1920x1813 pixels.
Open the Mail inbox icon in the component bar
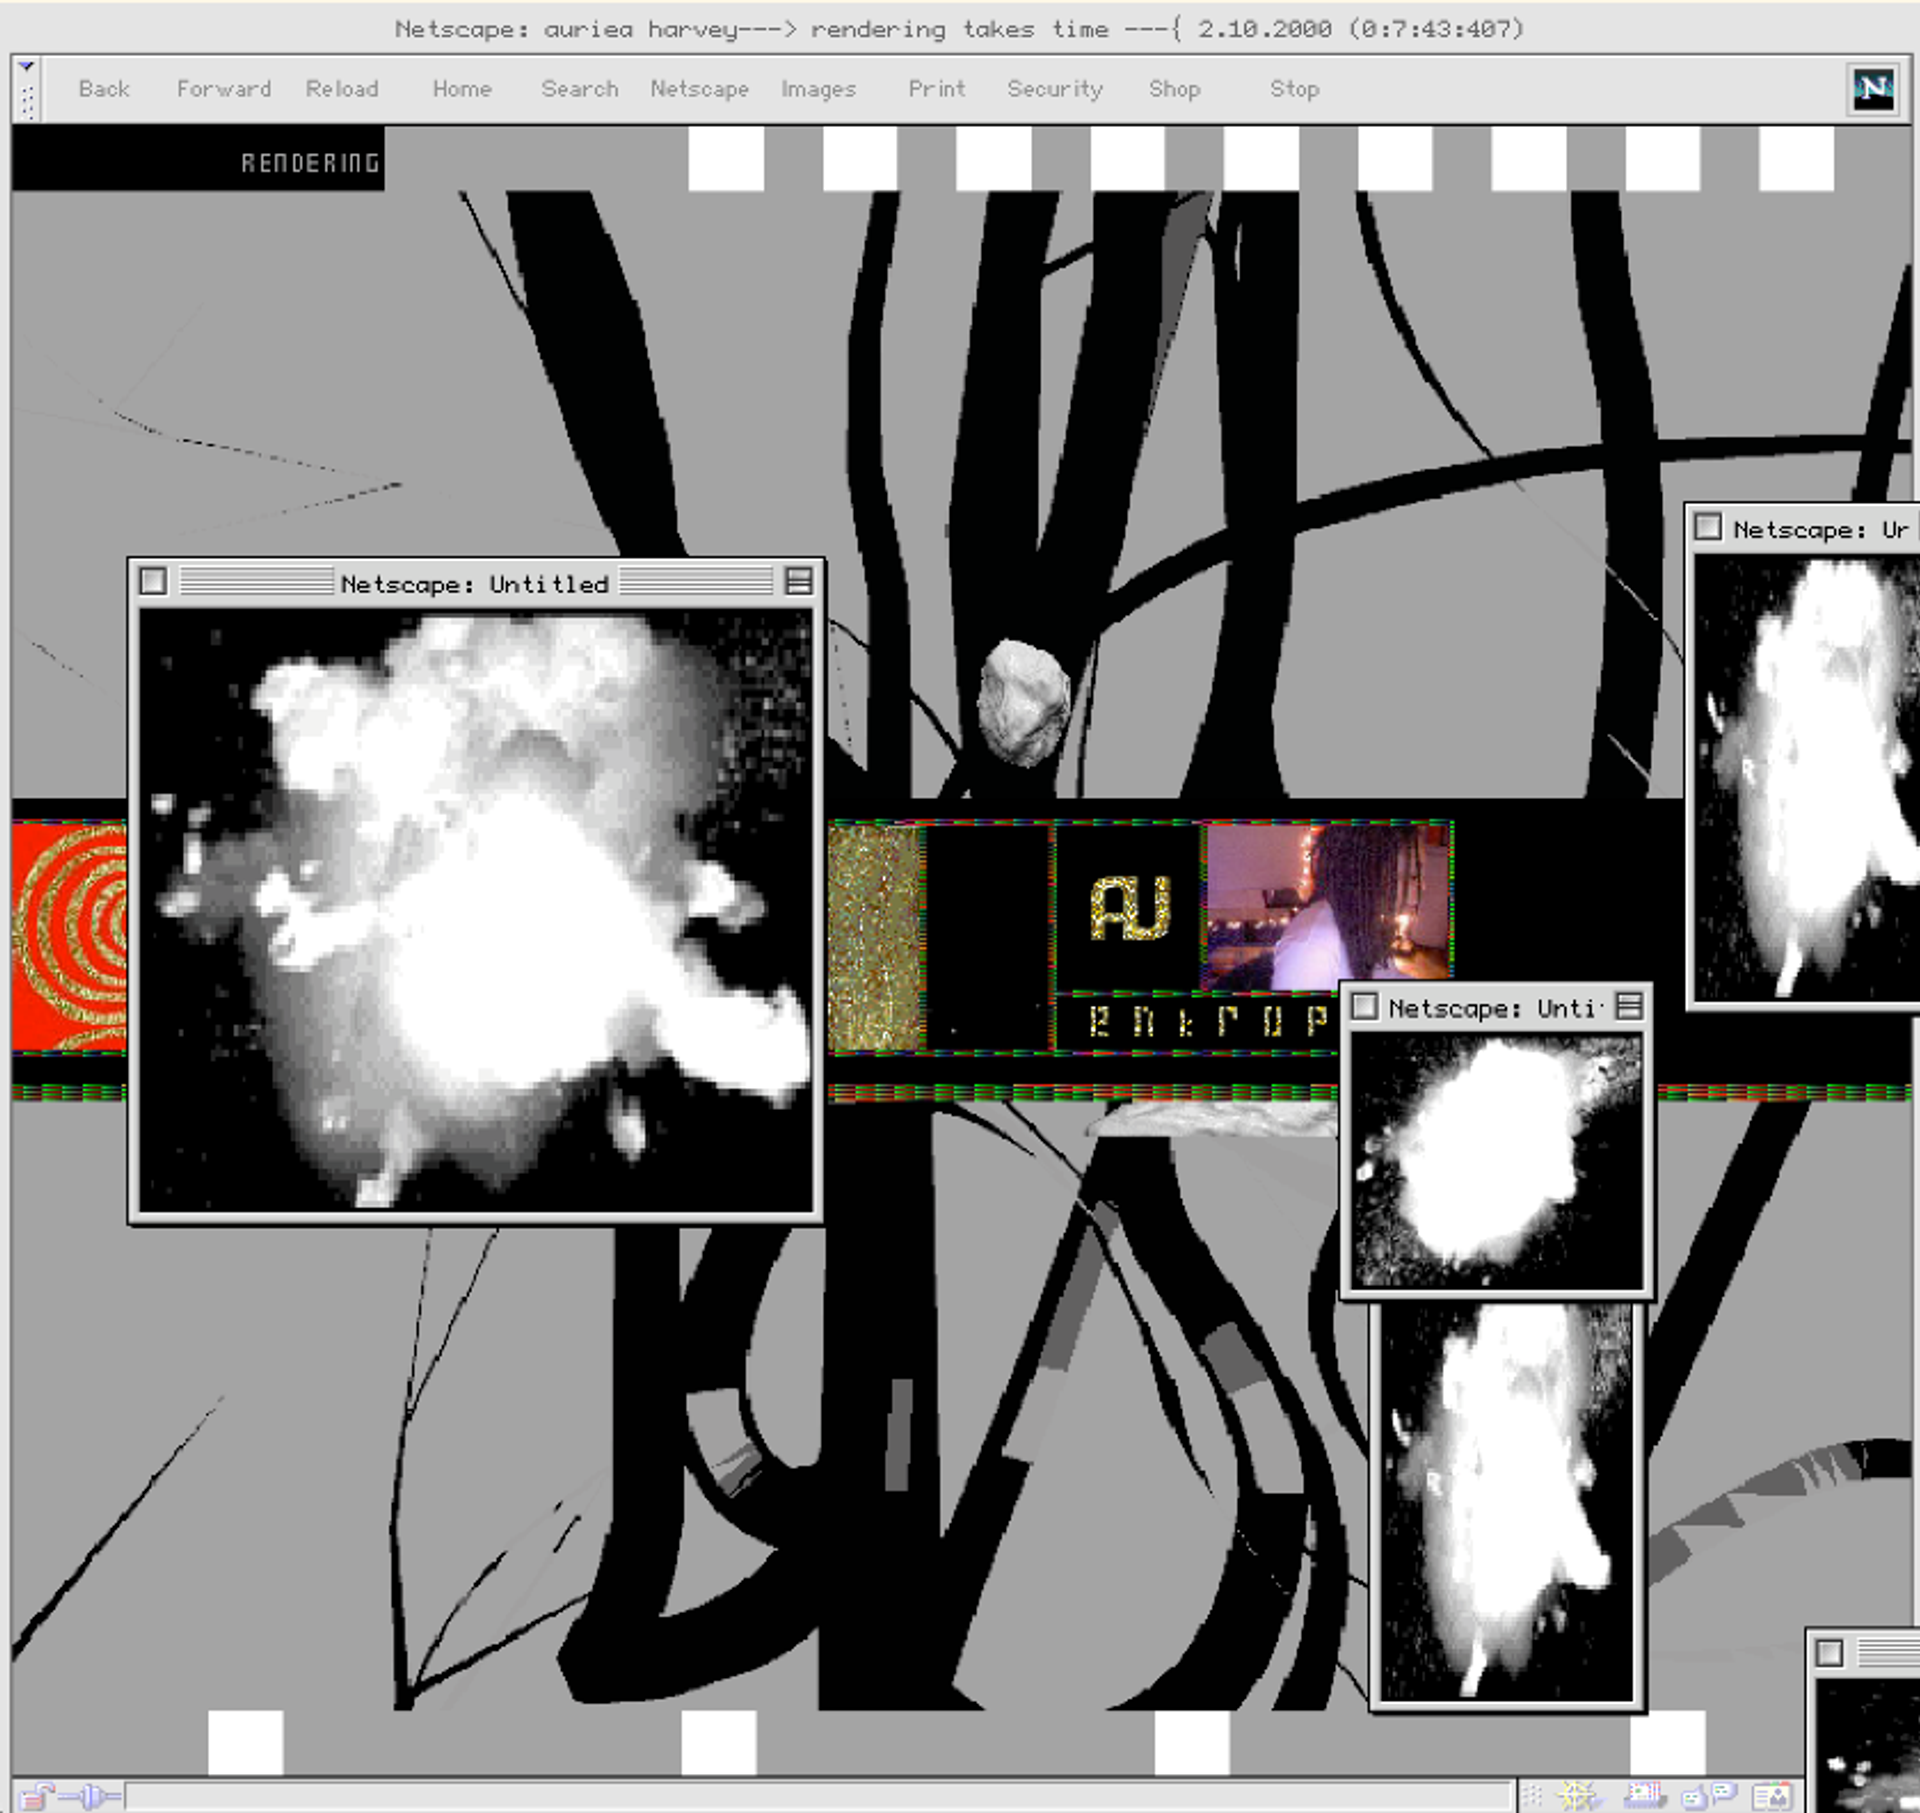pos(1642,1796)
